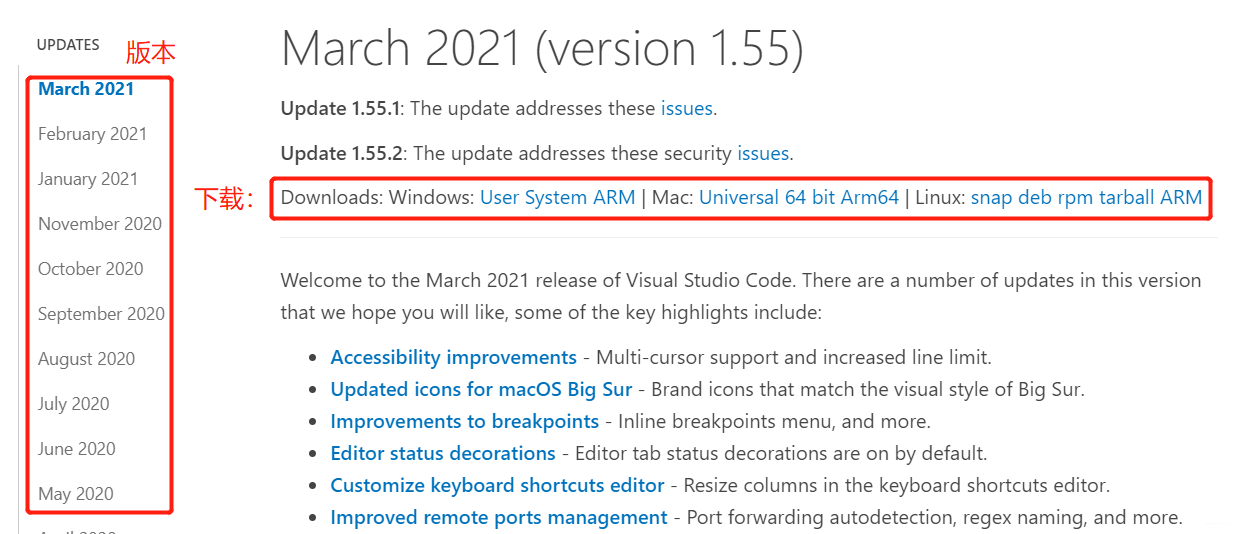
Task: Download the Linux deb package
Action: [1035, 197]
